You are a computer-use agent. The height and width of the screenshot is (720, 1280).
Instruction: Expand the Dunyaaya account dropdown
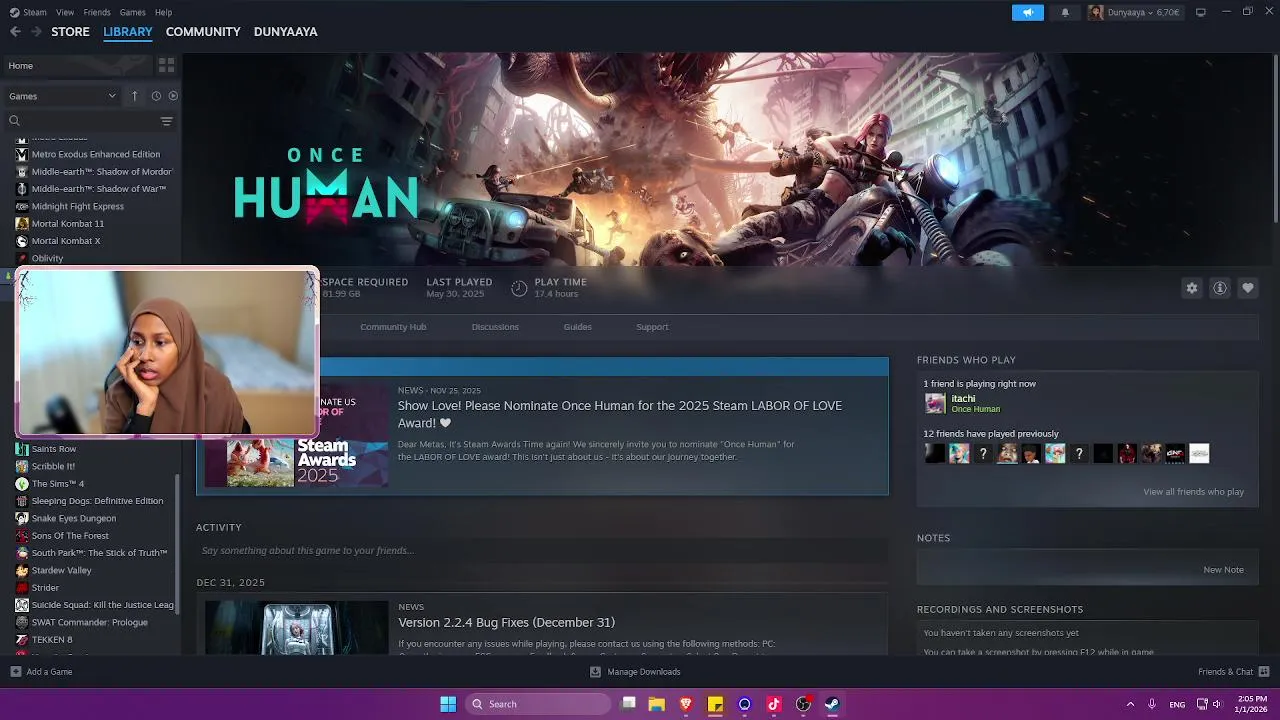coord(1135,12)
